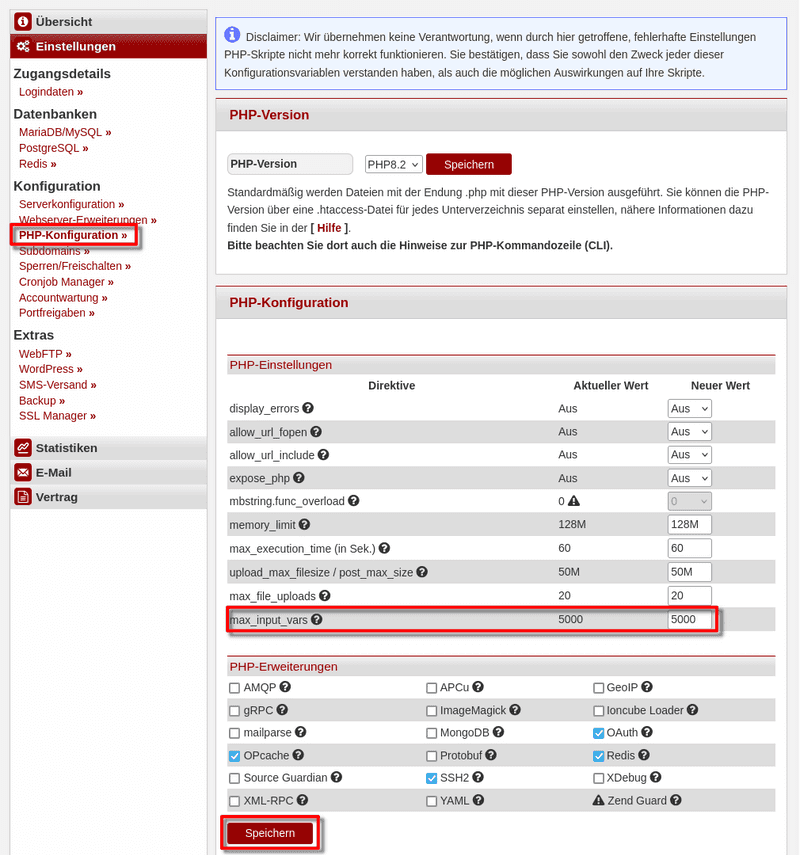Viewport: 800px width, 855px height.
Task: Click the E-Mail envelope icon in sidebar
Action: click(x=23, y=473)
